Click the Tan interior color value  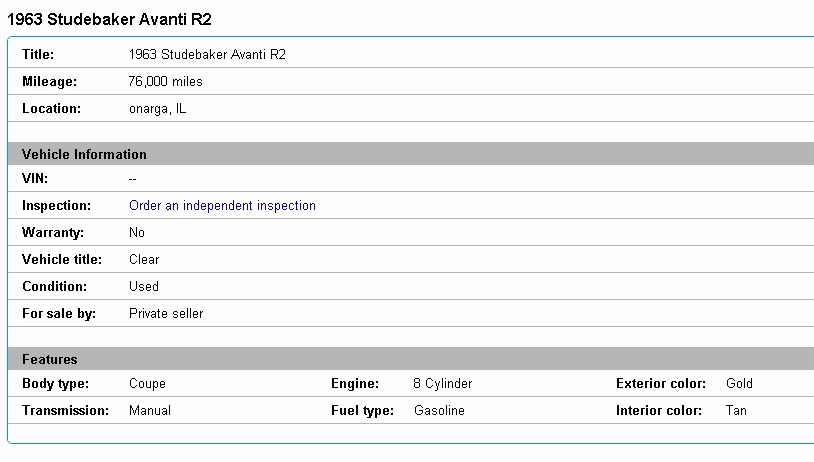point(736,411)
